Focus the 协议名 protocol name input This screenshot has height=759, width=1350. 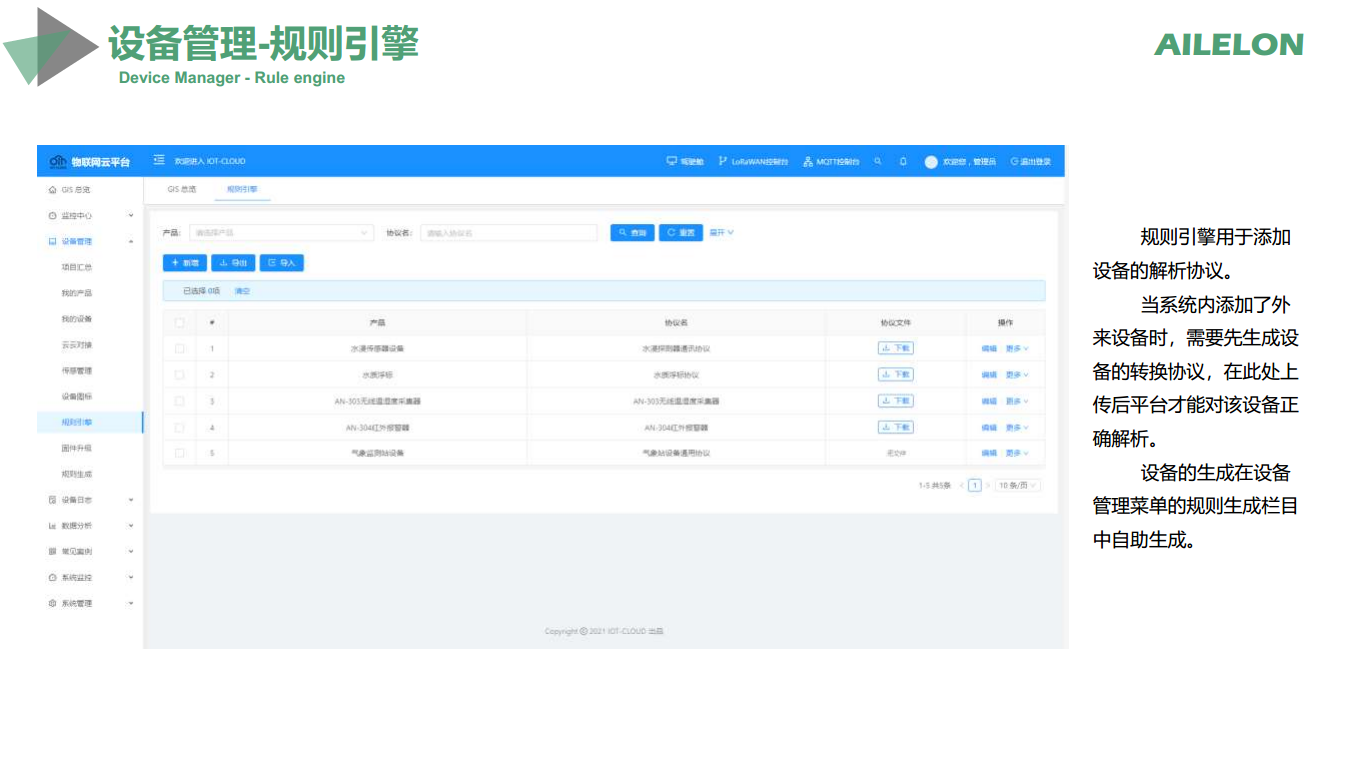(x=509, y=232)
